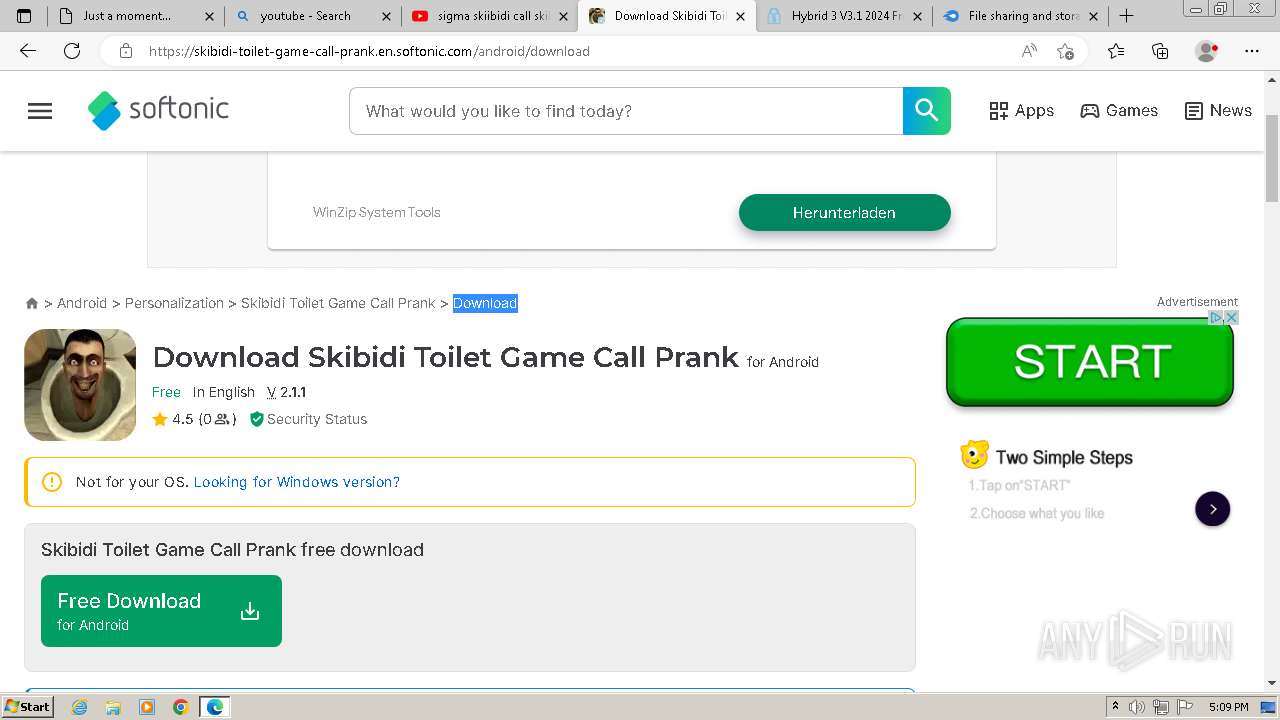Open the Favorites list
Viewport: 1280px width, 720px height.
coord(1116,51)
